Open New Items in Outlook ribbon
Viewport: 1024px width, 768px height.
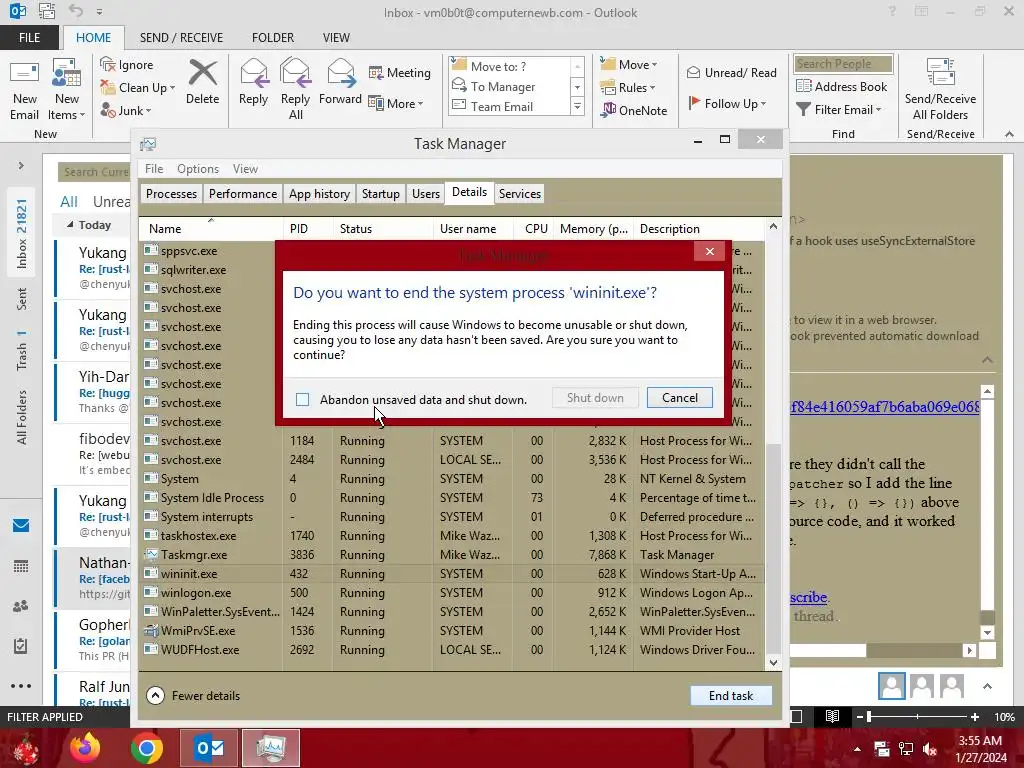pyautogui.click(x=67, y=89)
